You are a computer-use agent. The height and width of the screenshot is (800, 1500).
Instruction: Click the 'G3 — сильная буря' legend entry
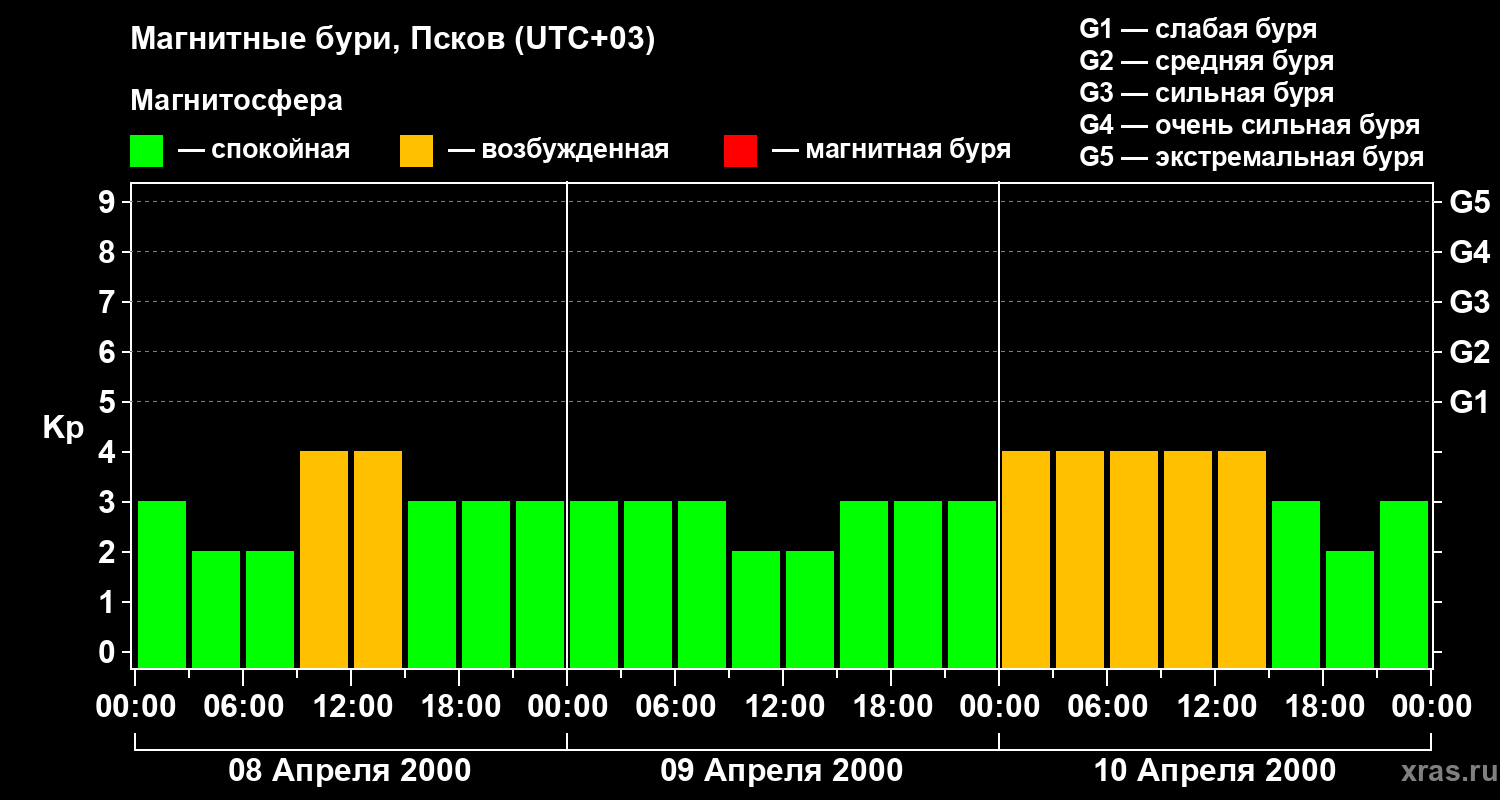tap(1206, 93)
